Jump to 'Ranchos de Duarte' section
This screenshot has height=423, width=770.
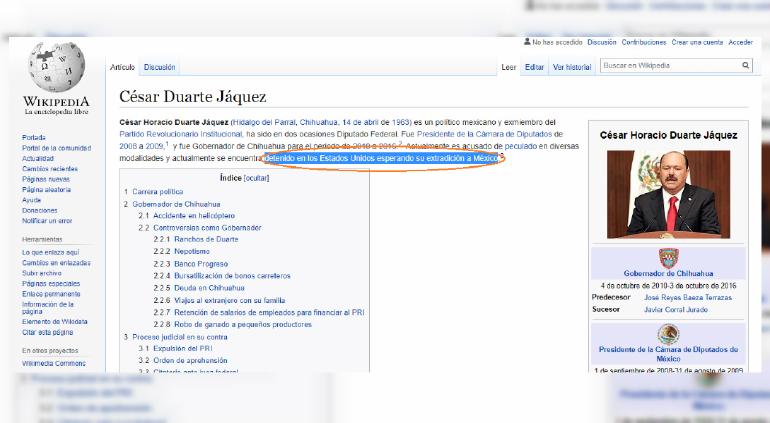206,239
